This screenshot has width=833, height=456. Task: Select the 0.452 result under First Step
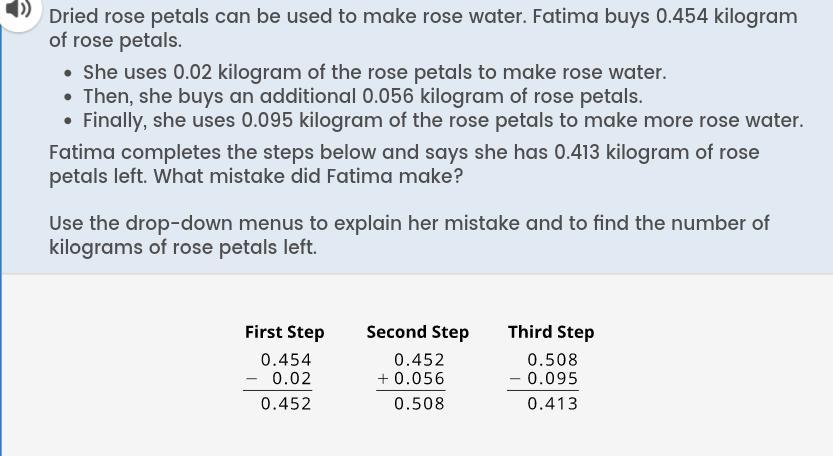[x=285, y=404]
